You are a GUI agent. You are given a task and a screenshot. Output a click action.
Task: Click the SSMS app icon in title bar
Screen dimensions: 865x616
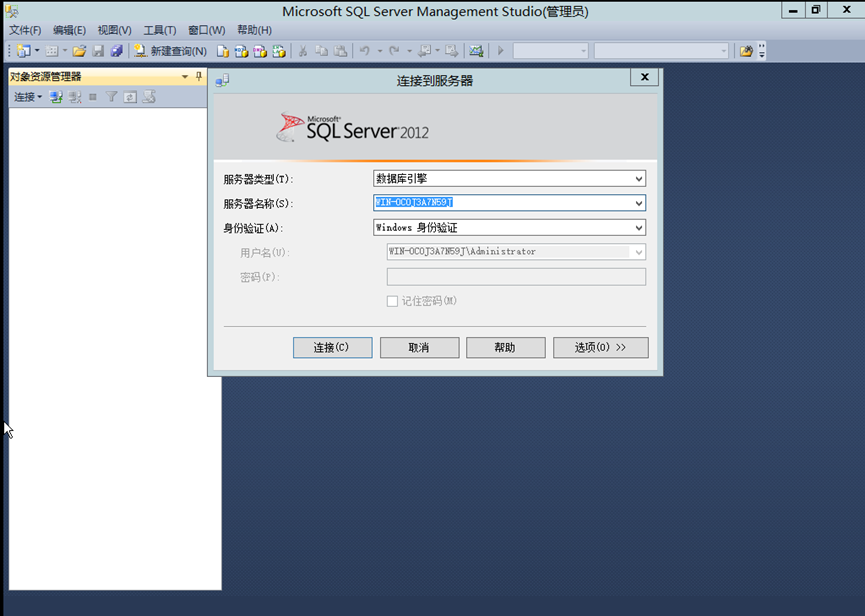[x=12, y=12]
